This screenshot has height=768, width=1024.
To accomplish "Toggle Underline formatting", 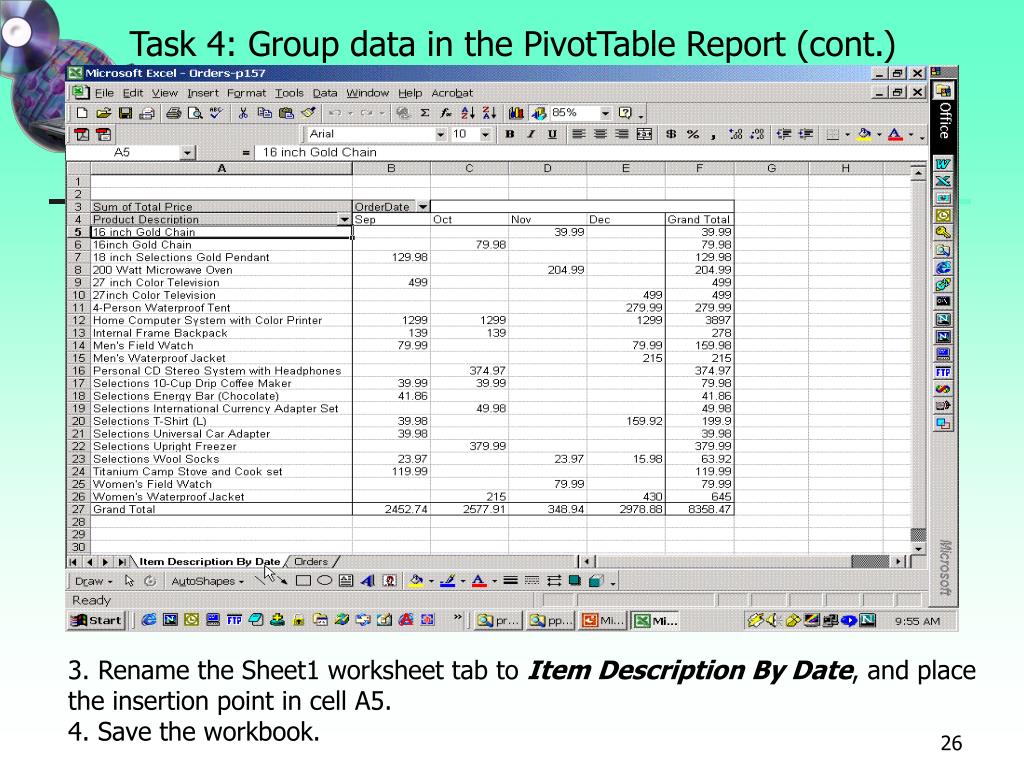I will click(x=552, y=135).
